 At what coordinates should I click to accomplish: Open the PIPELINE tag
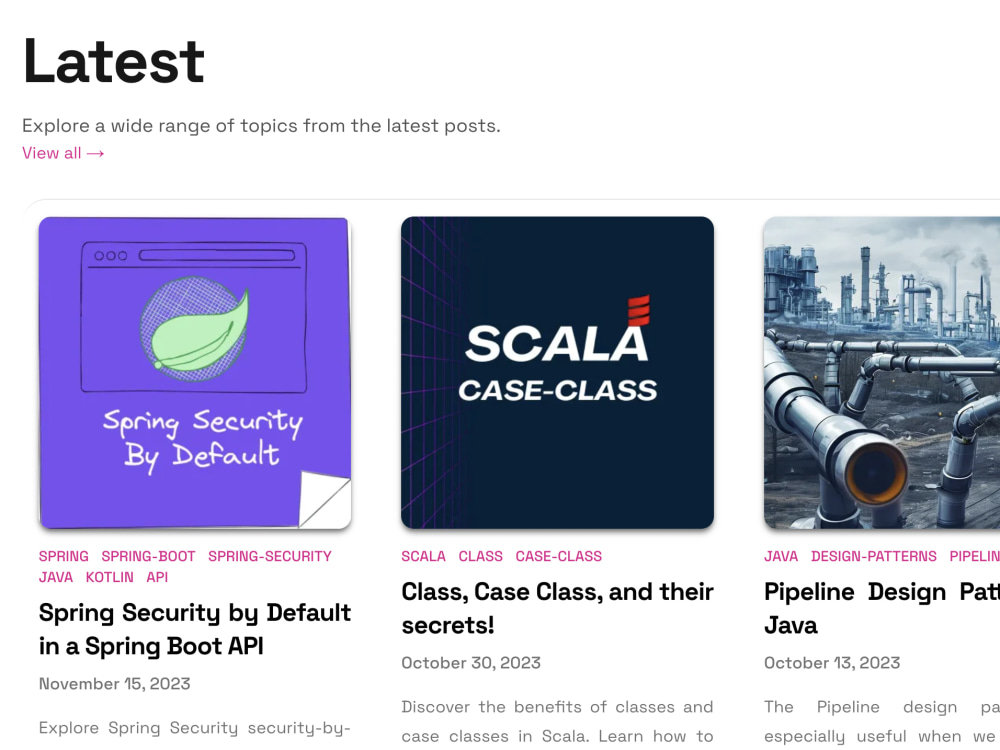pyautogui.click(x=975, y=556)
